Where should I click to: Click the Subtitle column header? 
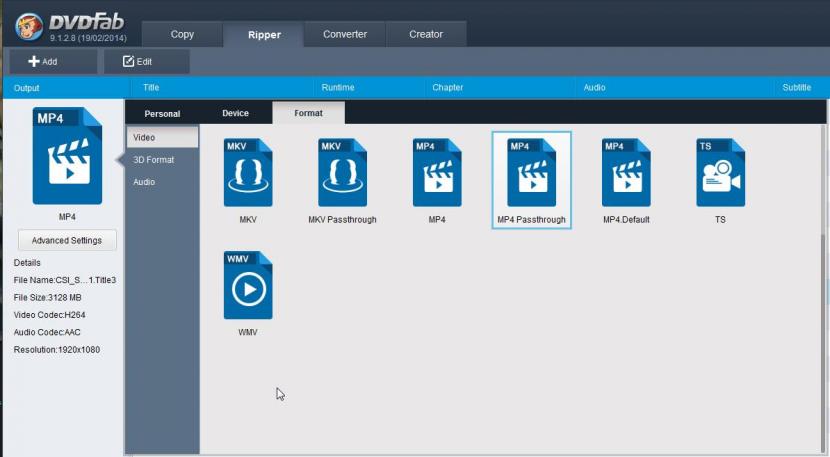point(797,87)
